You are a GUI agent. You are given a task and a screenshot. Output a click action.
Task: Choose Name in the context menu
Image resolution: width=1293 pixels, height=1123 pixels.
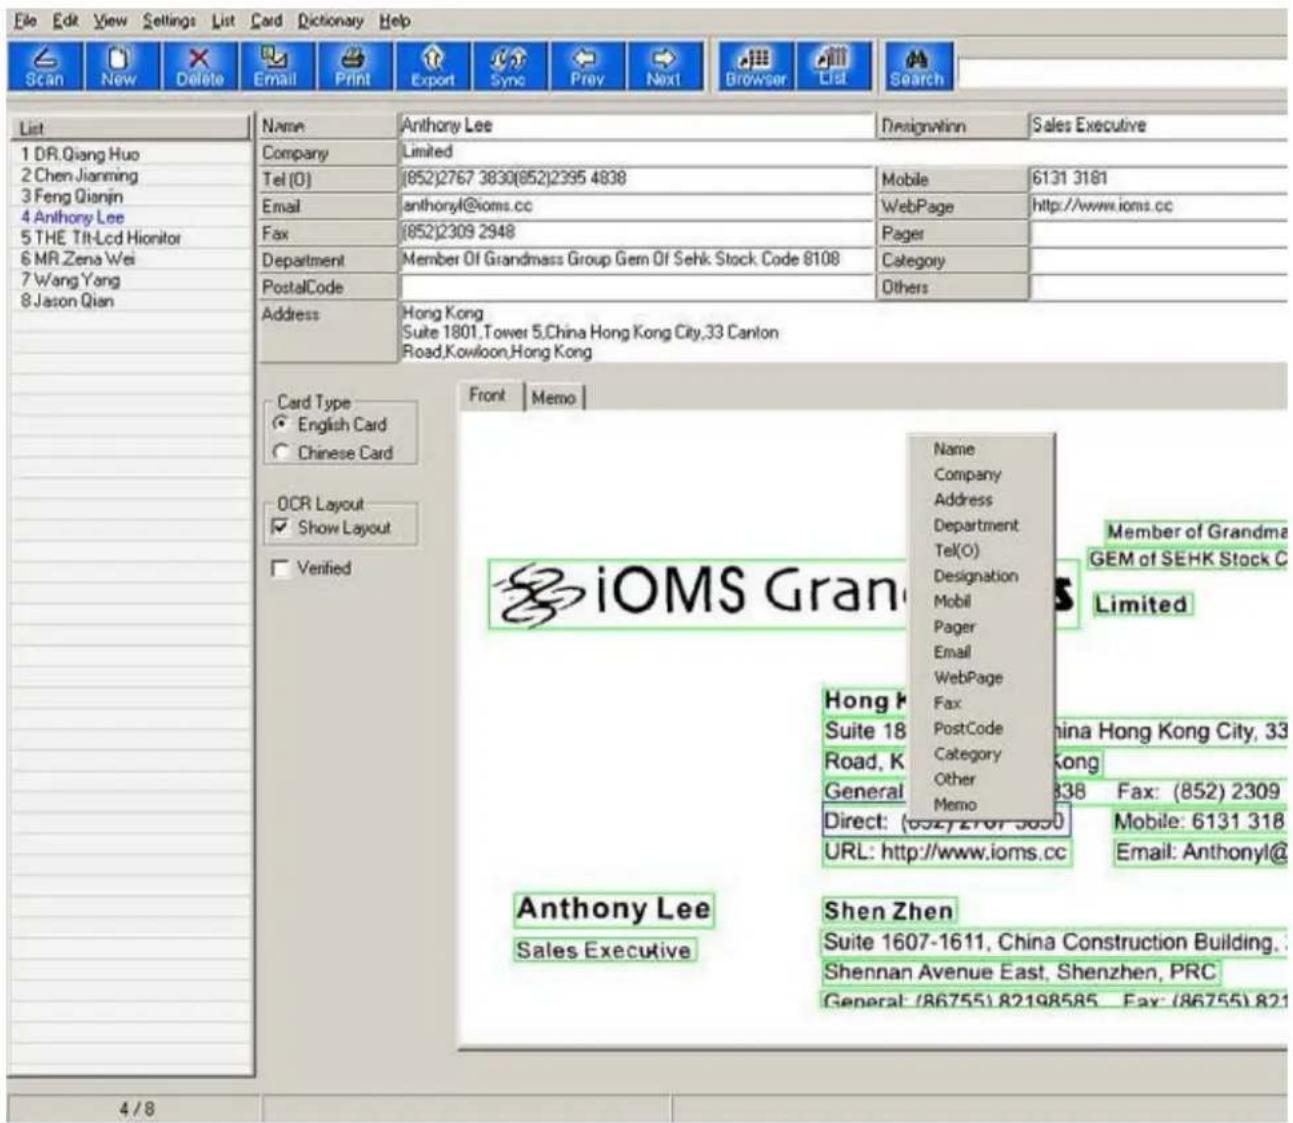(x=980, y=449)
